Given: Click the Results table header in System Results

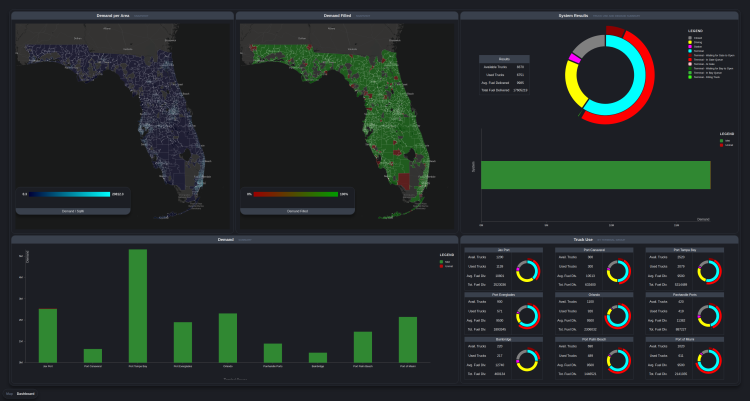Looking at the screenshot, I should (x=504, y=59).
